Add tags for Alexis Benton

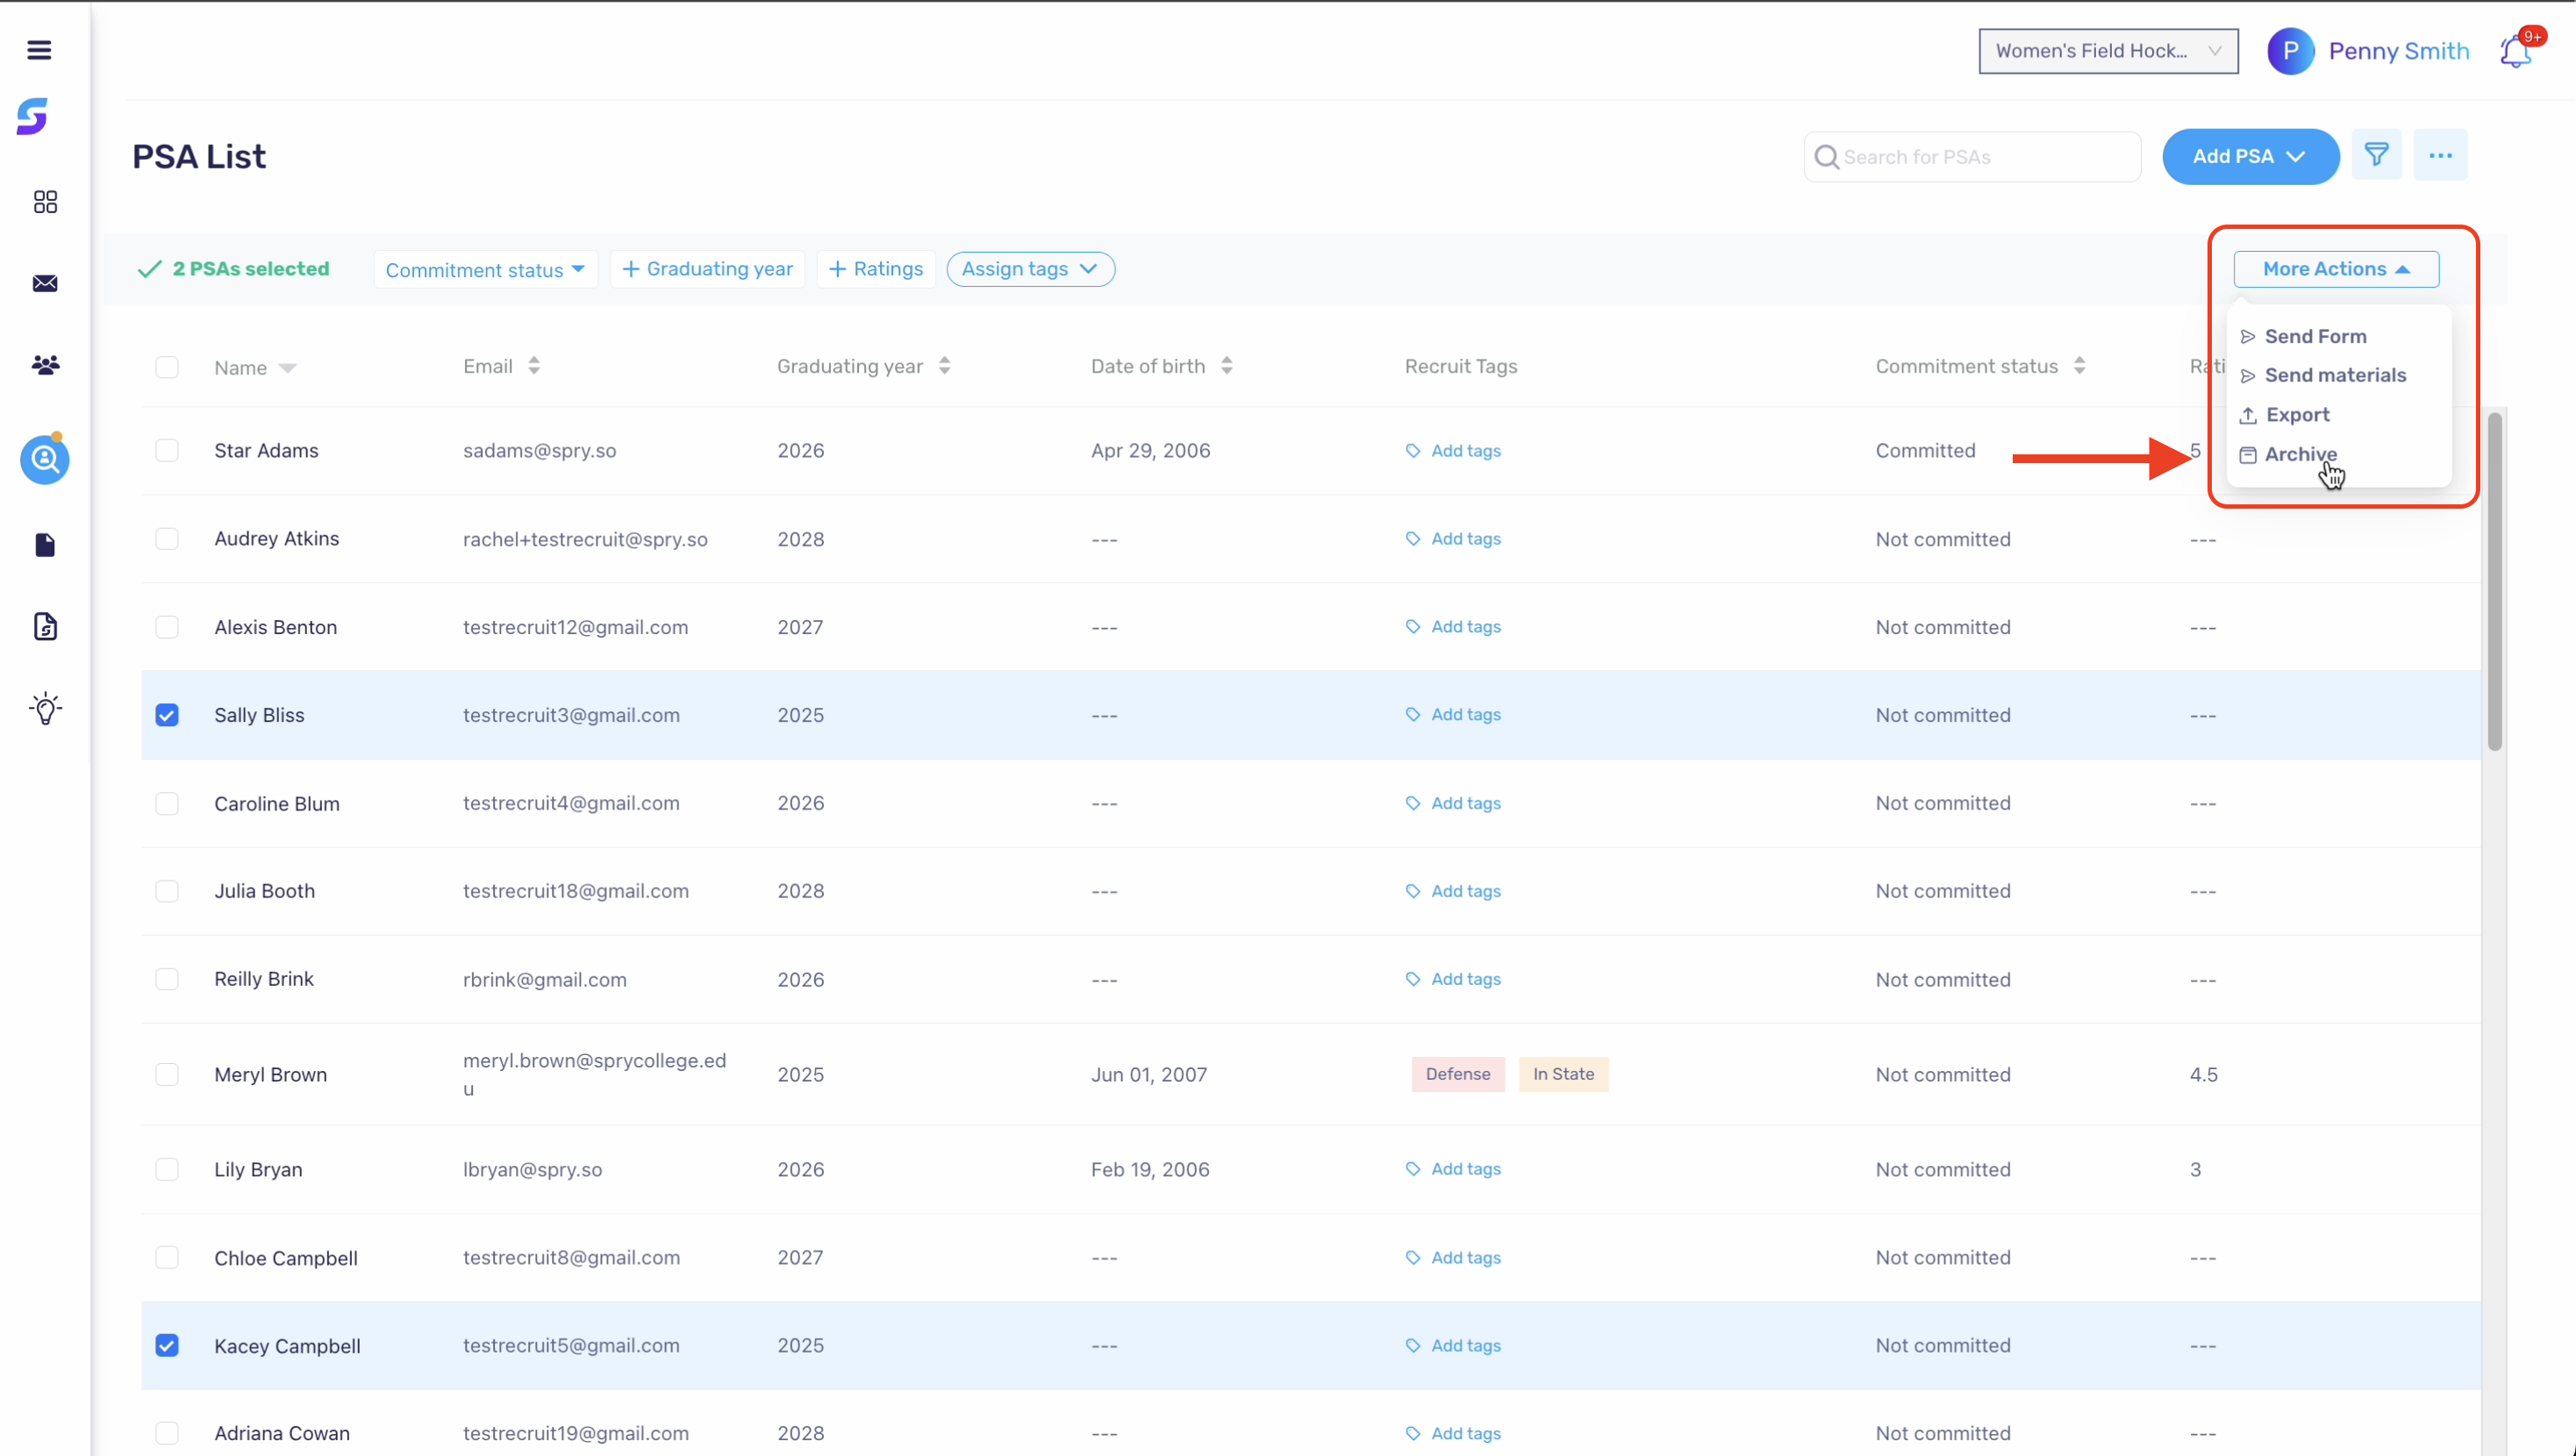pyautogui.click(x=1453, y=627)
